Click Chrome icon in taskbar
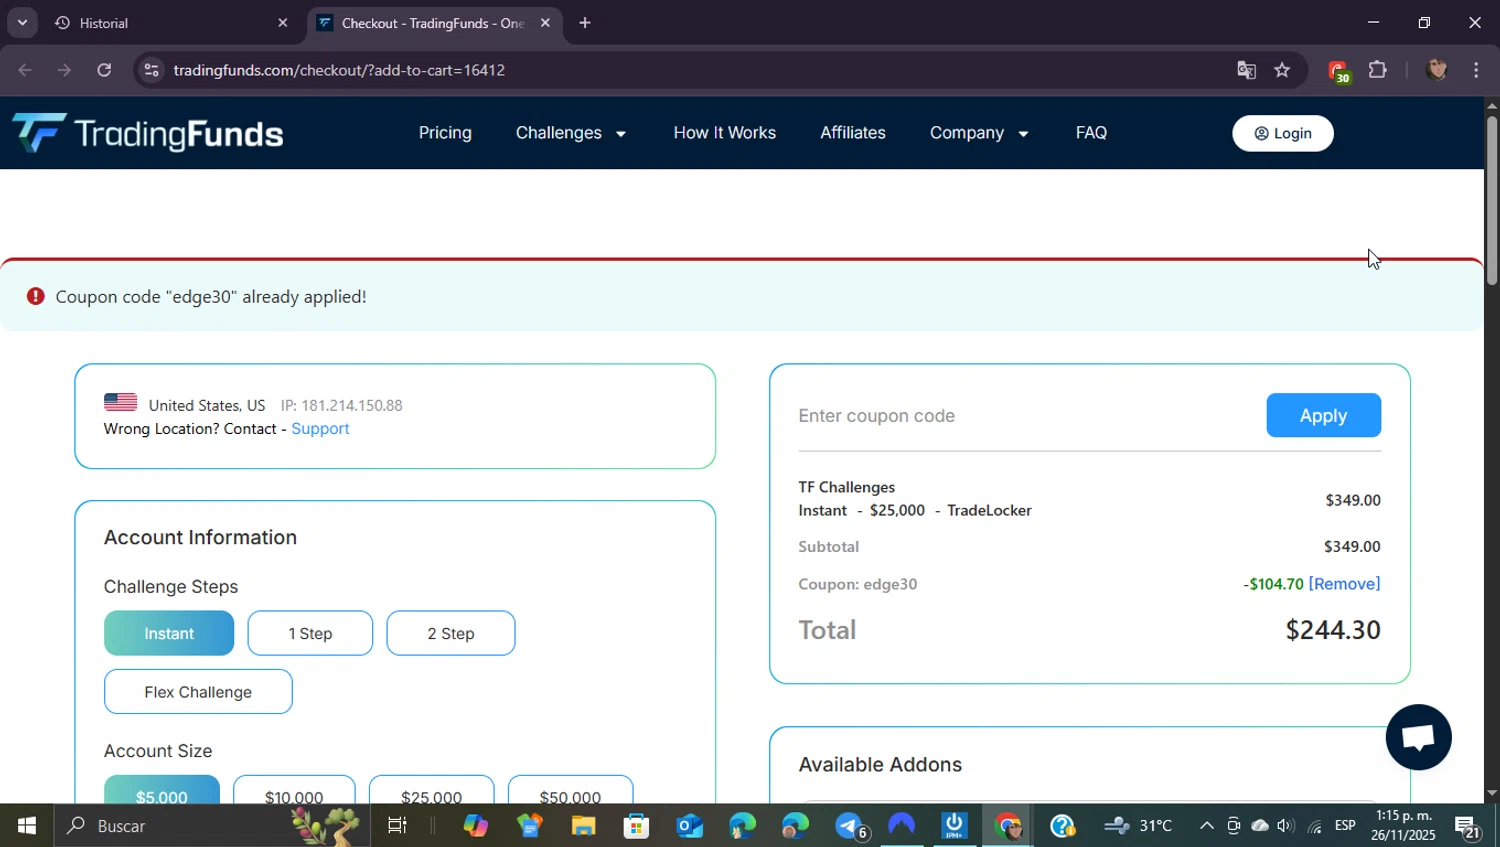 1008,826
